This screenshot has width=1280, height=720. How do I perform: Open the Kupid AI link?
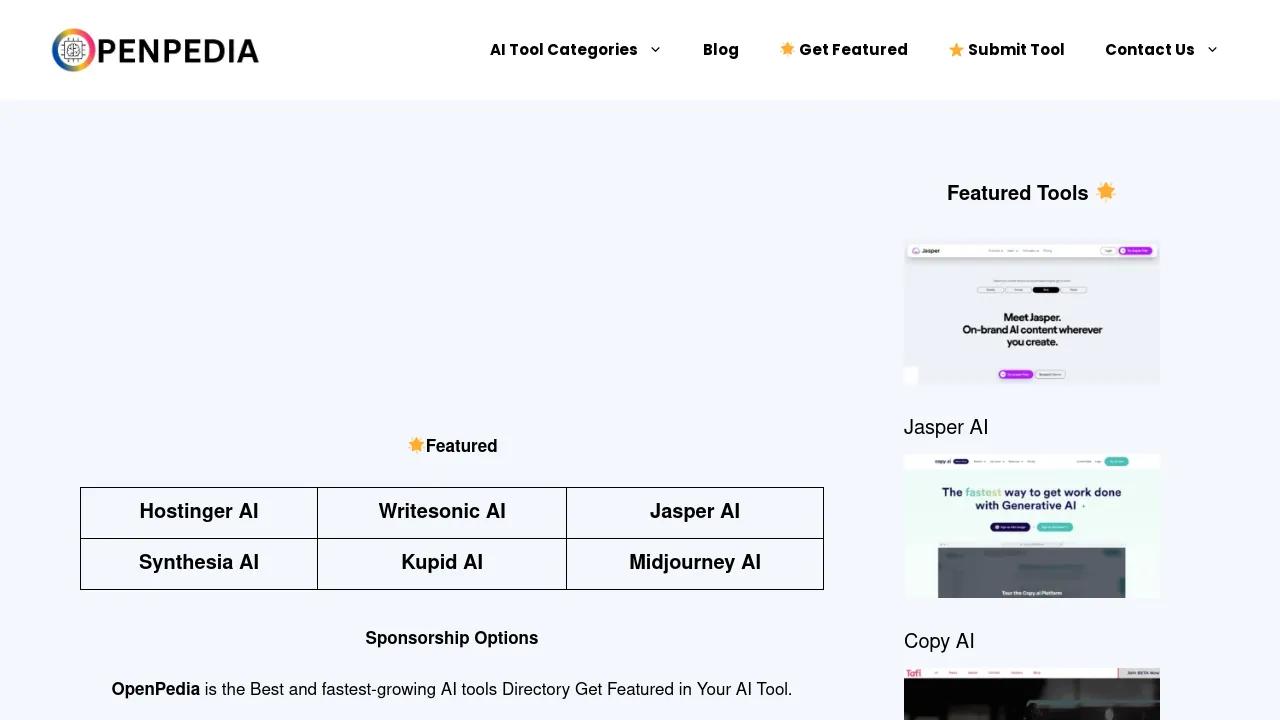pyautogui.click(x=442, y=563)
